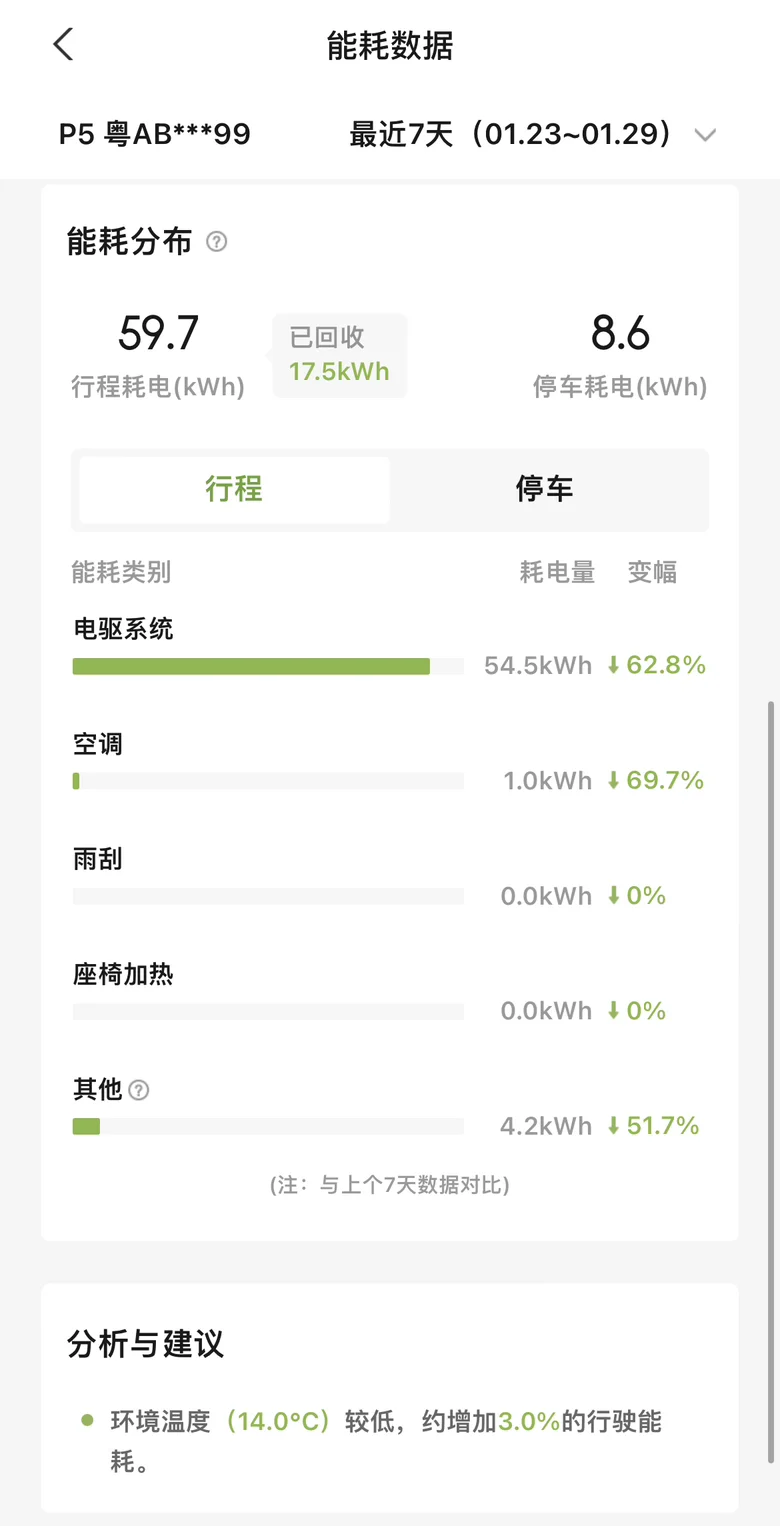Switch to the 停车 tab
Viewport: 780px width, 1526px height.
click(x=545, y=489)
